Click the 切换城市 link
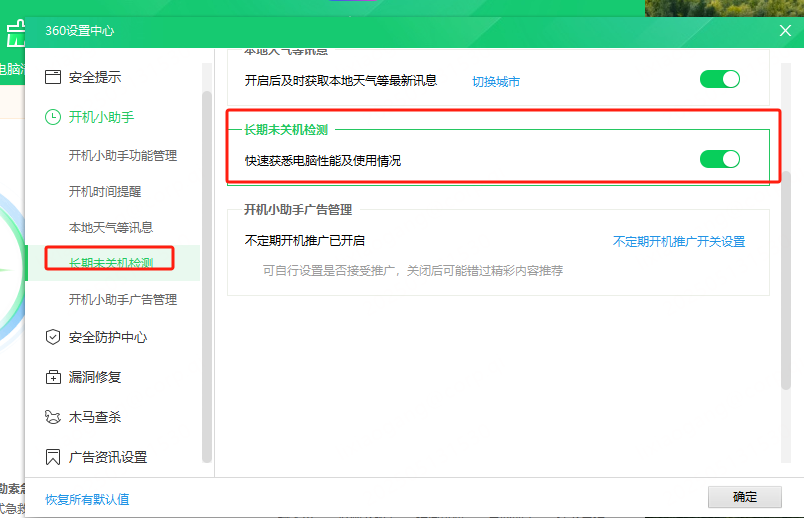This screenshot has height=518, width=804. 496,81
